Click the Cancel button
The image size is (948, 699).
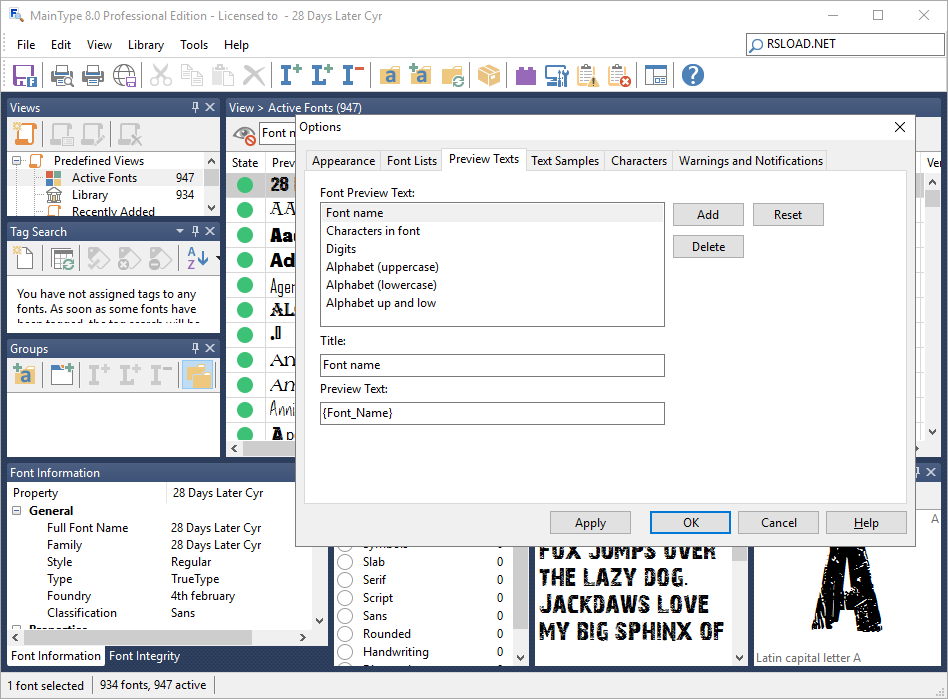[778, 523]
